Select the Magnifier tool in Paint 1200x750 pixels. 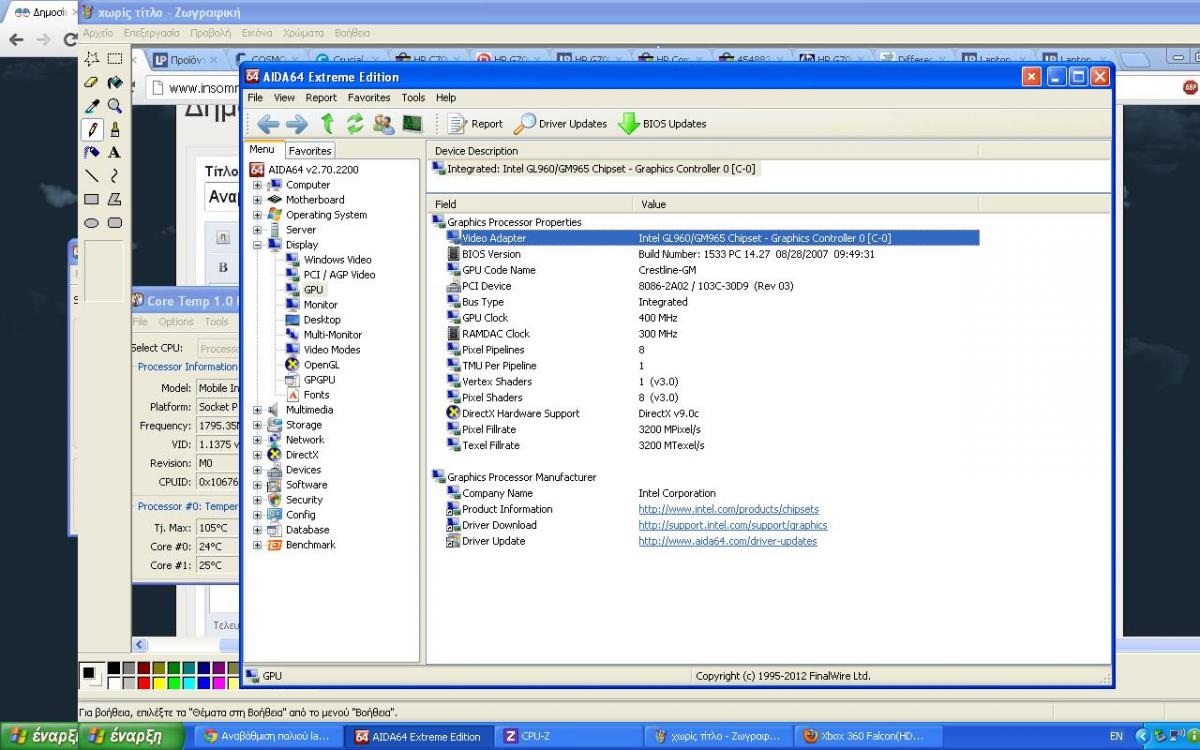(x=115, y=106)
